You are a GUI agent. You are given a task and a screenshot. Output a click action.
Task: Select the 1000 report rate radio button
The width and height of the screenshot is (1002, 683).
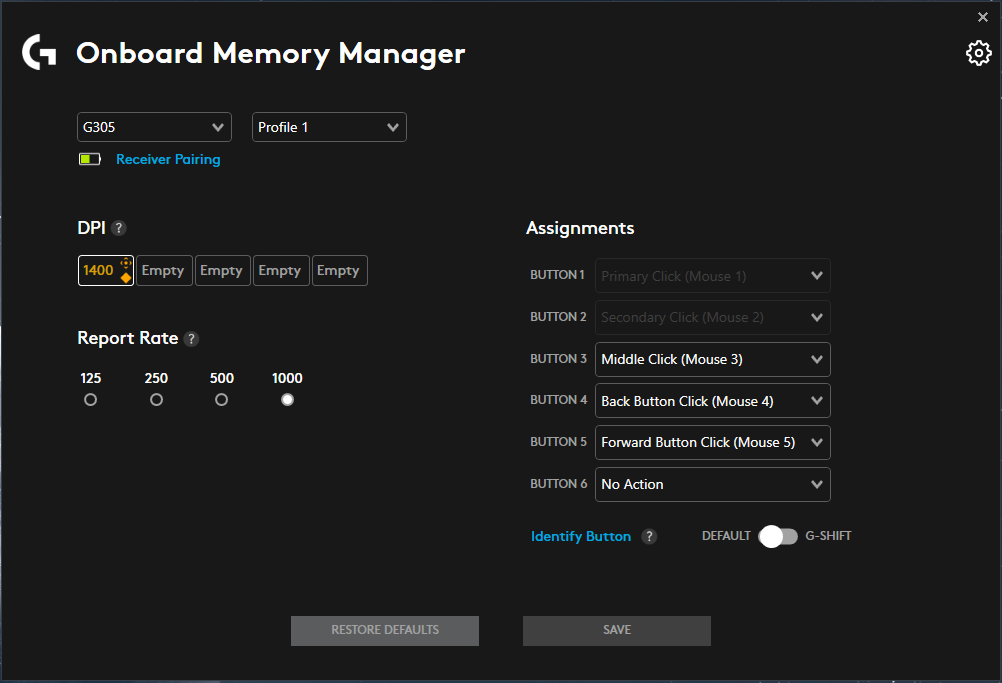[x=288, y=400]
